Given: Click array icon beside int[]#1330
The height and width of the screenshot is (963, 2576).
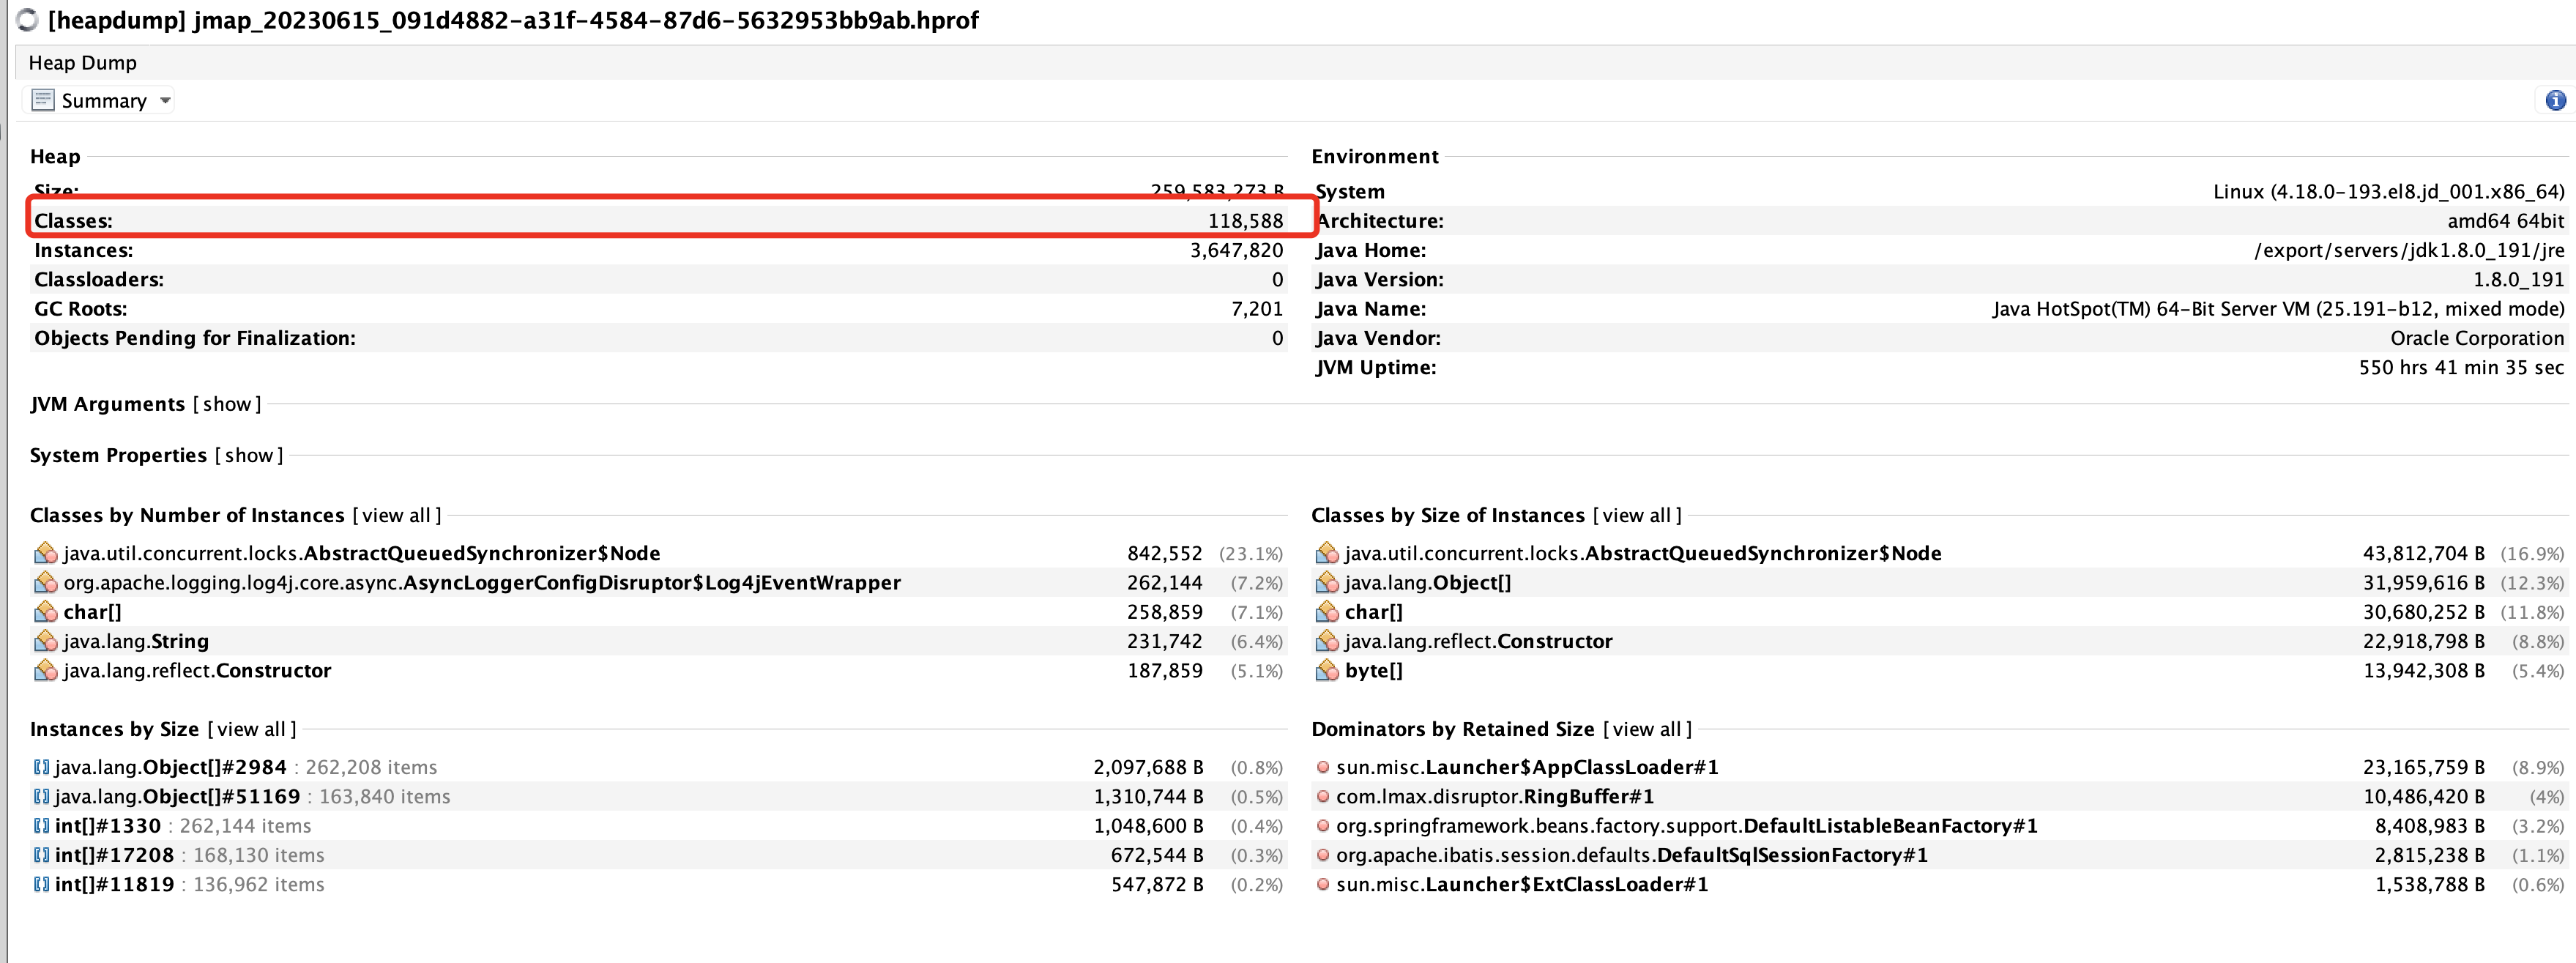Looking at the screenshot, I should 41,826.
